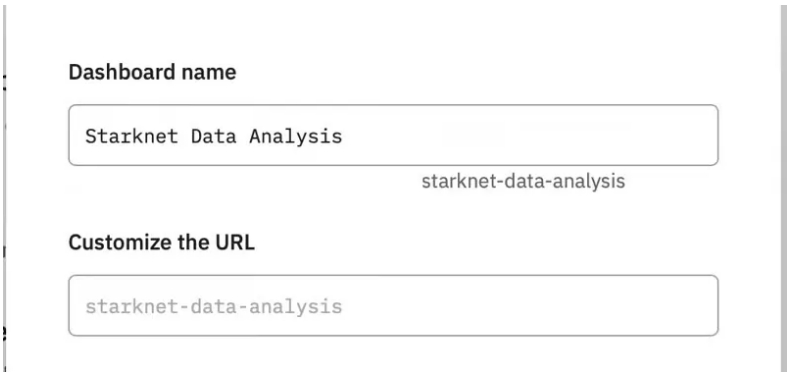Screen dimensions: 789x374
Task: Click the "Dashboard name" label
Action: coord(152,72)
